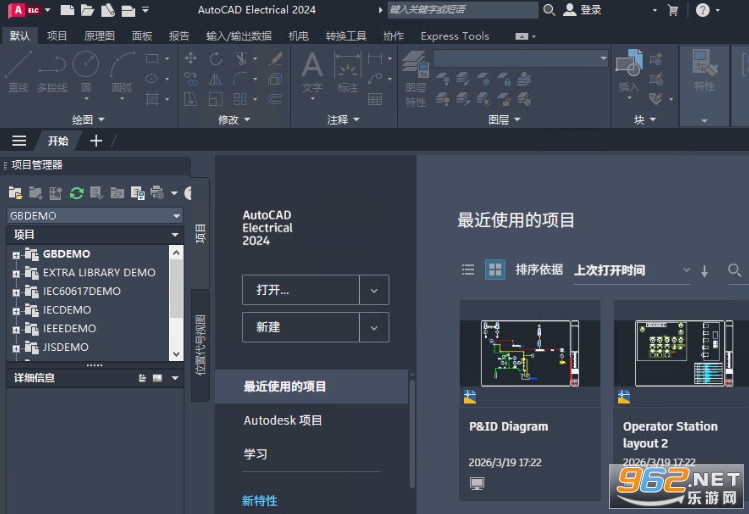Switch recent projects to list view

tap(468, 270)
